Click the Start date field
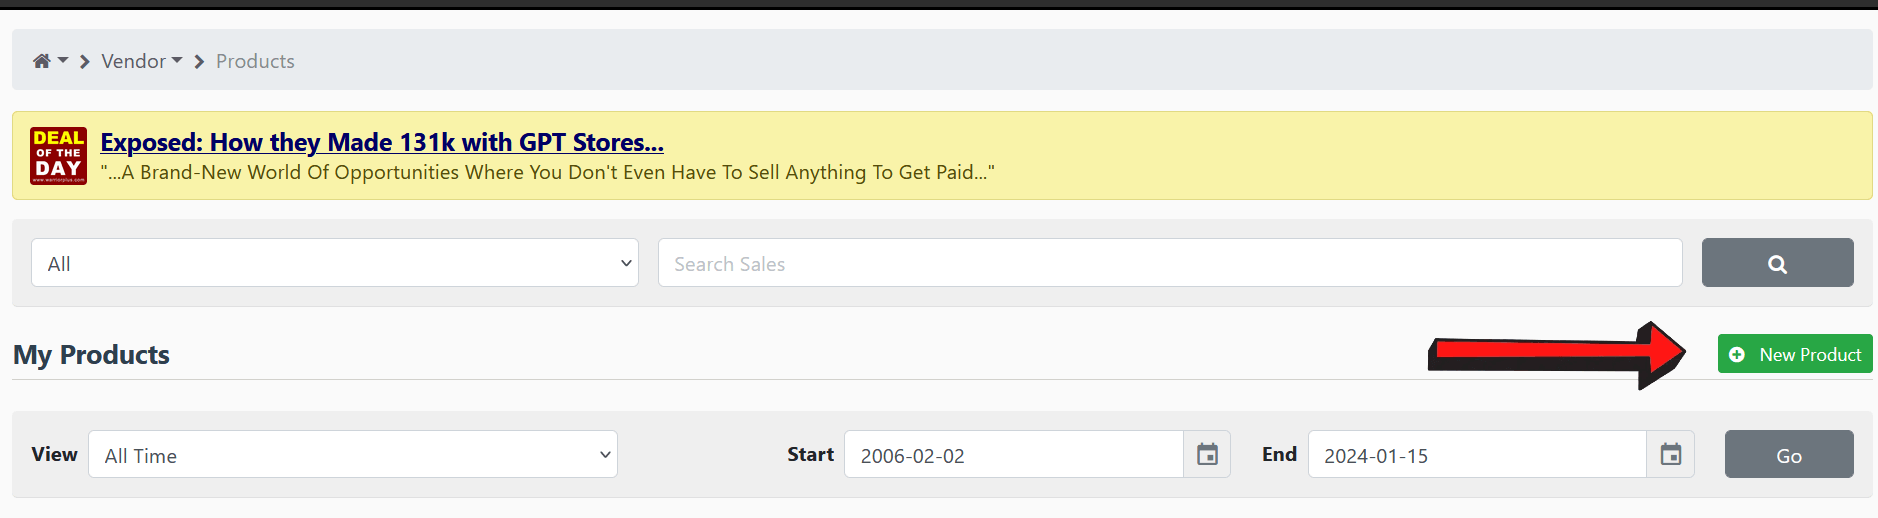This screenshot has width=1878, height=518. (1013, 455)
